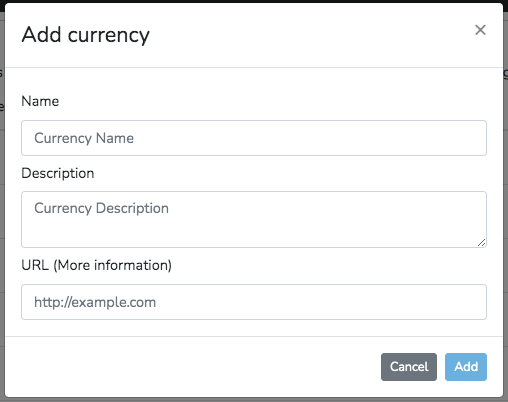Dismiss the dialog using the gray Cancel button
The height and width of the screenshot is (402, 508).
click(x=409, y=367)
